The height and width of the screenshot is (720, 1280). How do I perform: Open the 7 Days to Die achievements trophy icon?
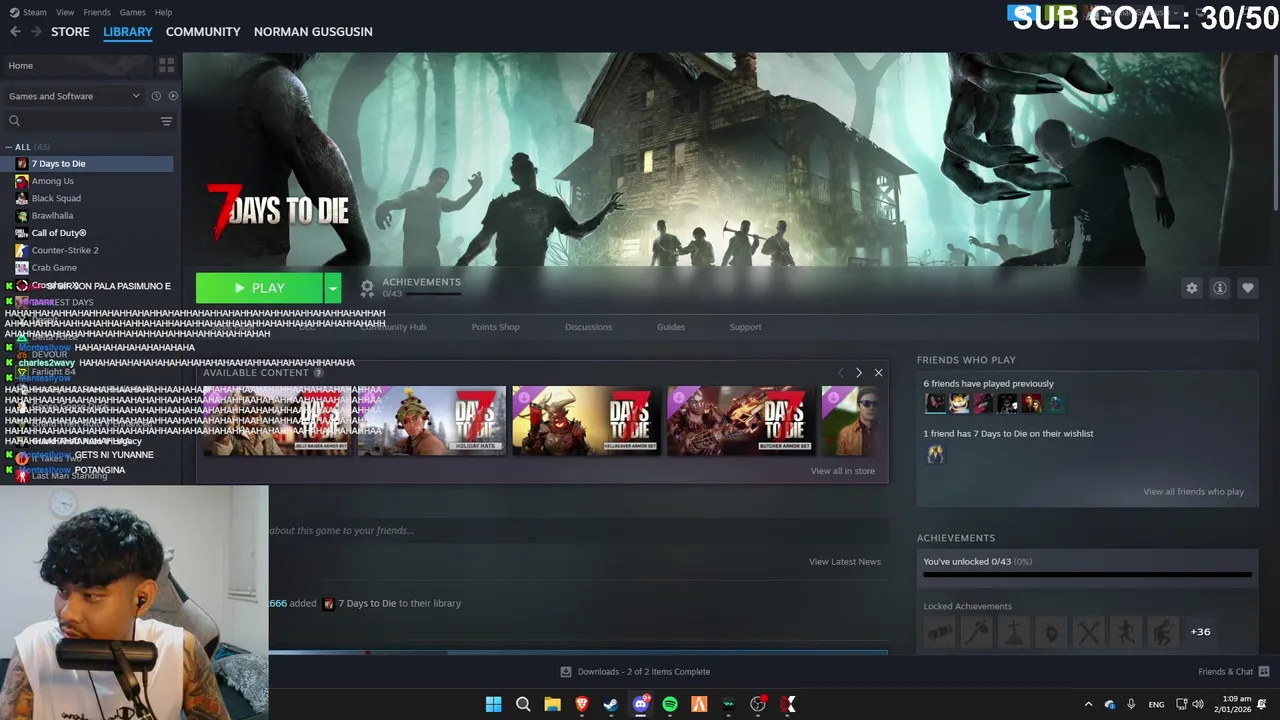[367, 288]
